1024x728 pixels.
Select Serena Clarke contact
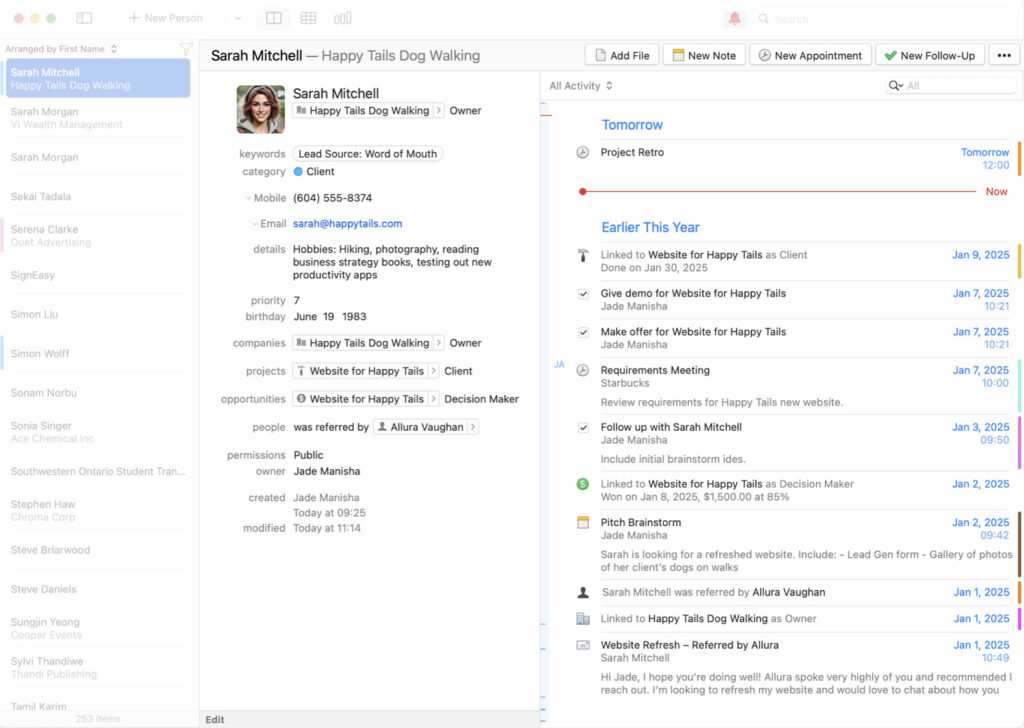[98, 235]
